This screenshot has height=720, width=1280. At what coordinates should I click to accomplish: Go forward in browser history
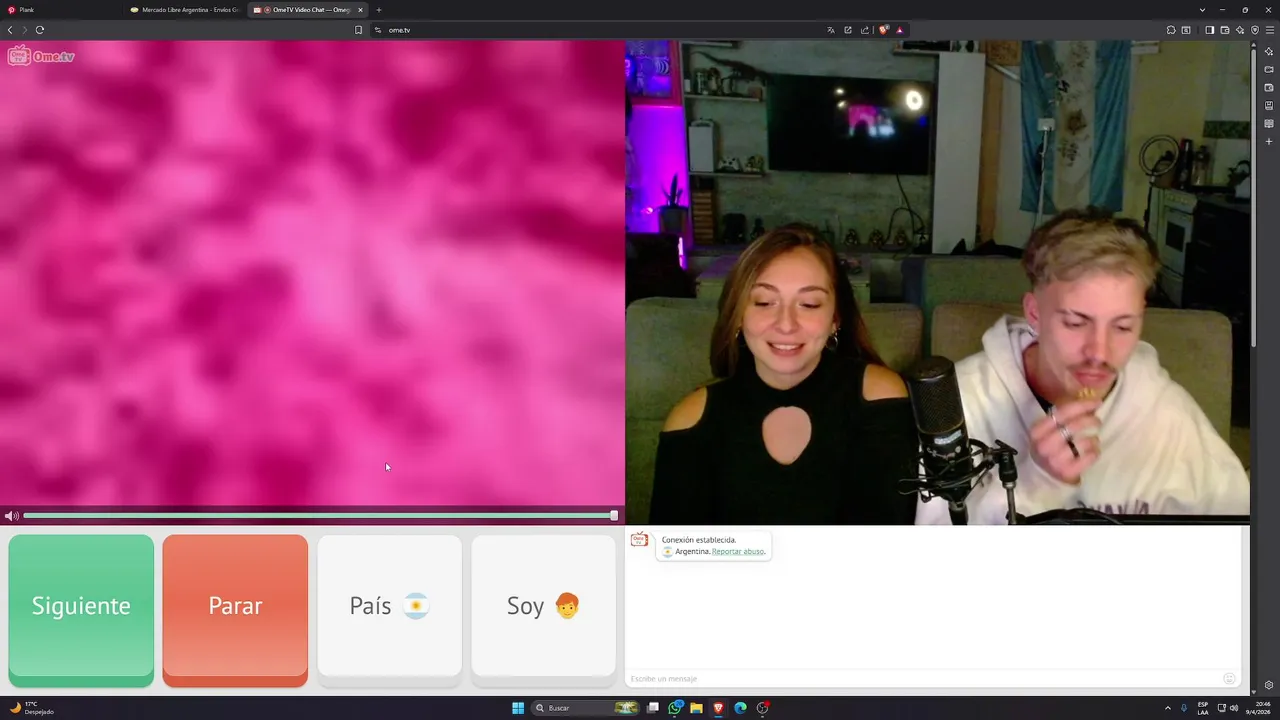(25, 30)
